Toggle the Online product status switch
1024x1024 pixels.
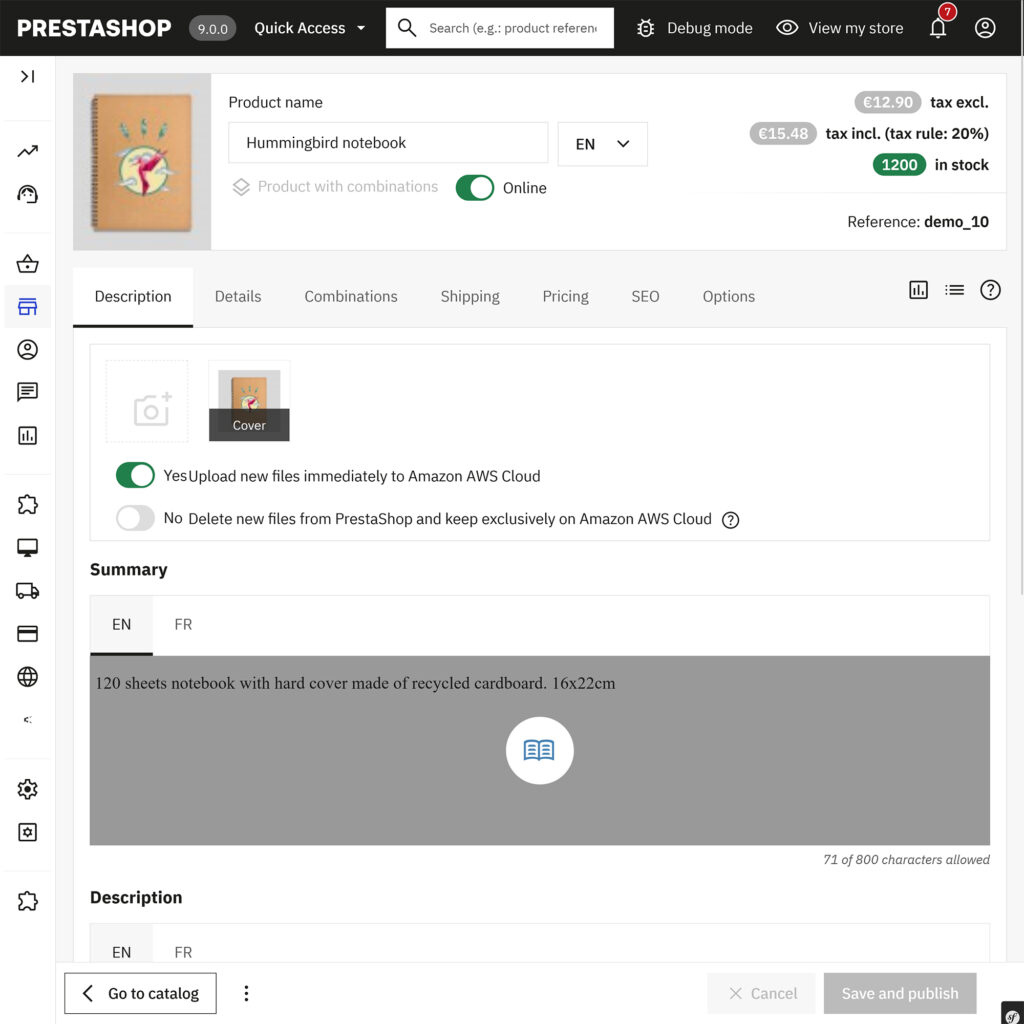(x=475, y=187)
